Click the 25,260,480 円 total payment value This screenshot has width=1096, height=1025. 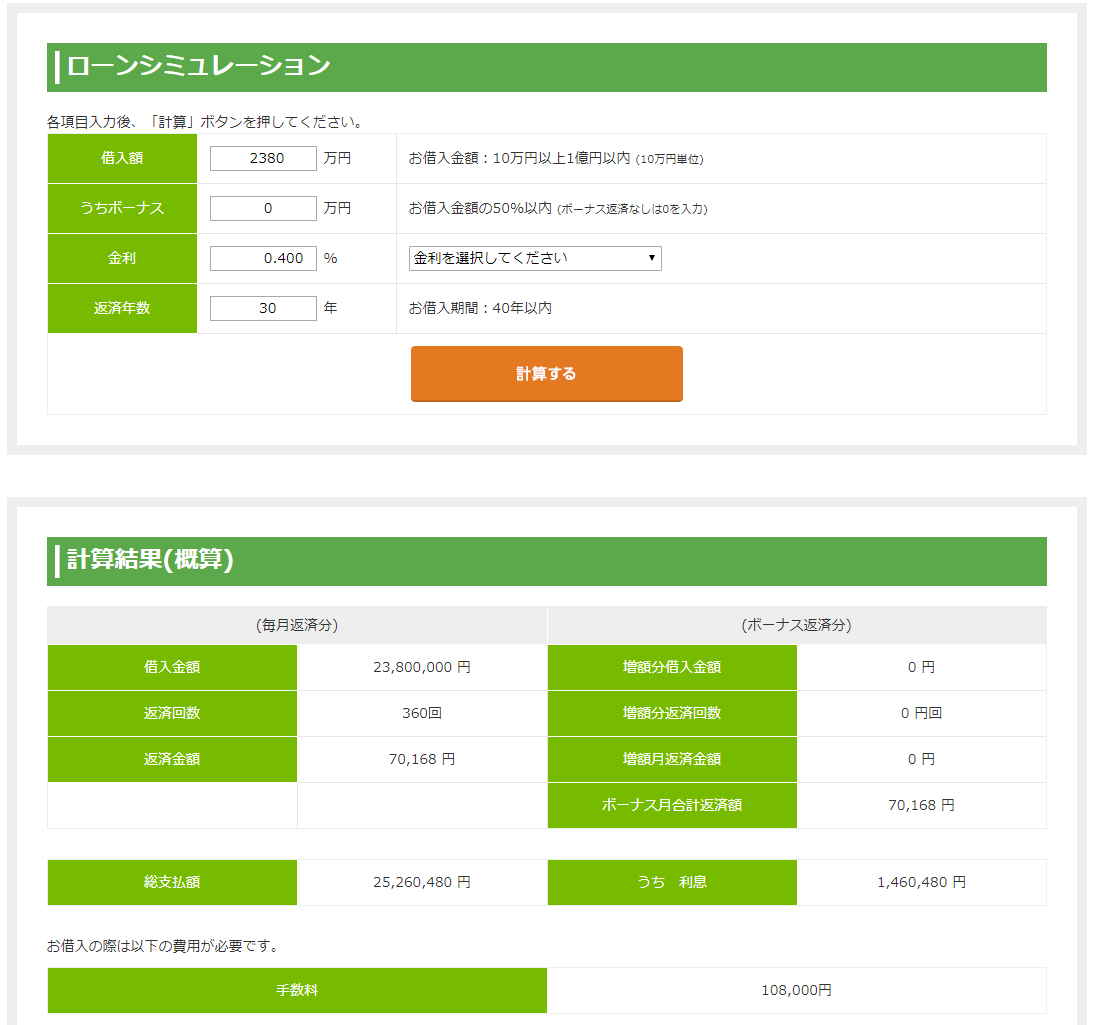click(421, 882)
